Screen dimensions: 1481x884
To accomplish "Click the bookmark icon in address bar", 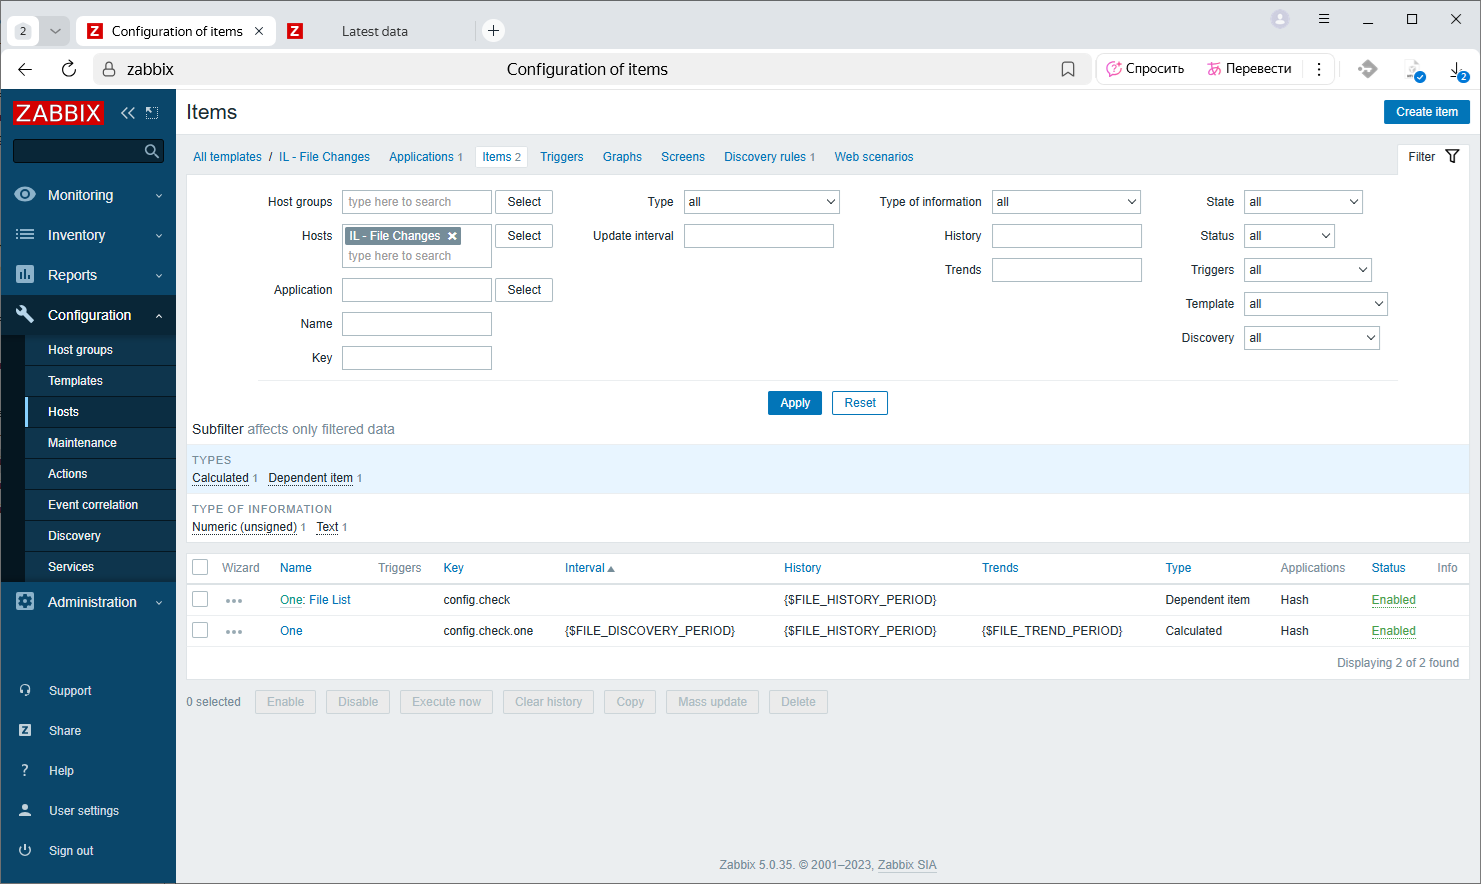I will point(1068,69).
